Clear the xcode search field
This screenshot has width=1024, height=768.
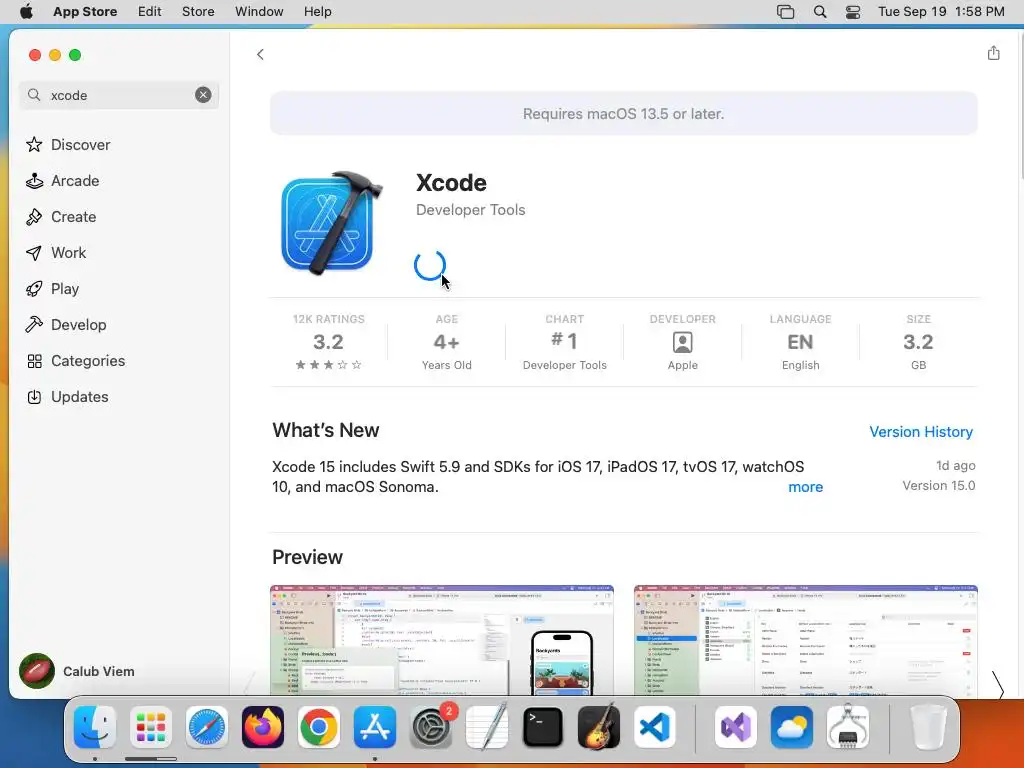pyautogui.click(x=203, y=95)
